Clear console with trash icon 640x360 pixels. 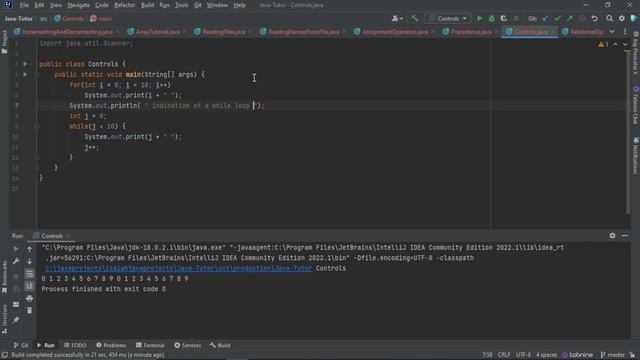pos(29,311)
